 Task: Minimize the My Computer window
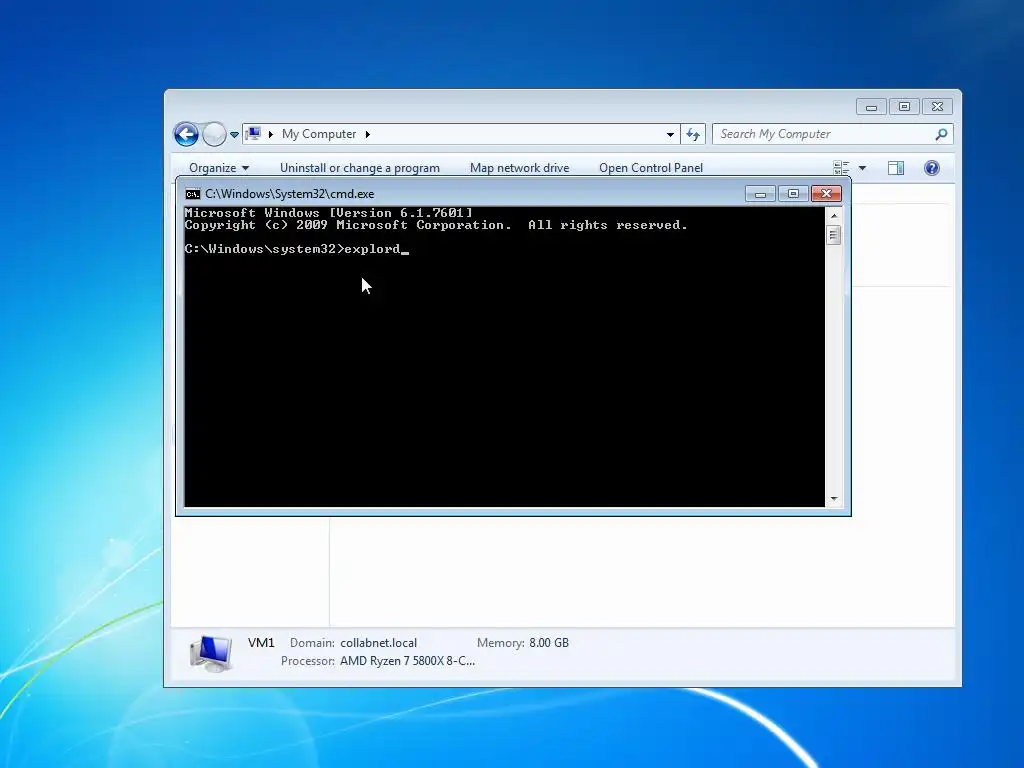tap(871, 107)
